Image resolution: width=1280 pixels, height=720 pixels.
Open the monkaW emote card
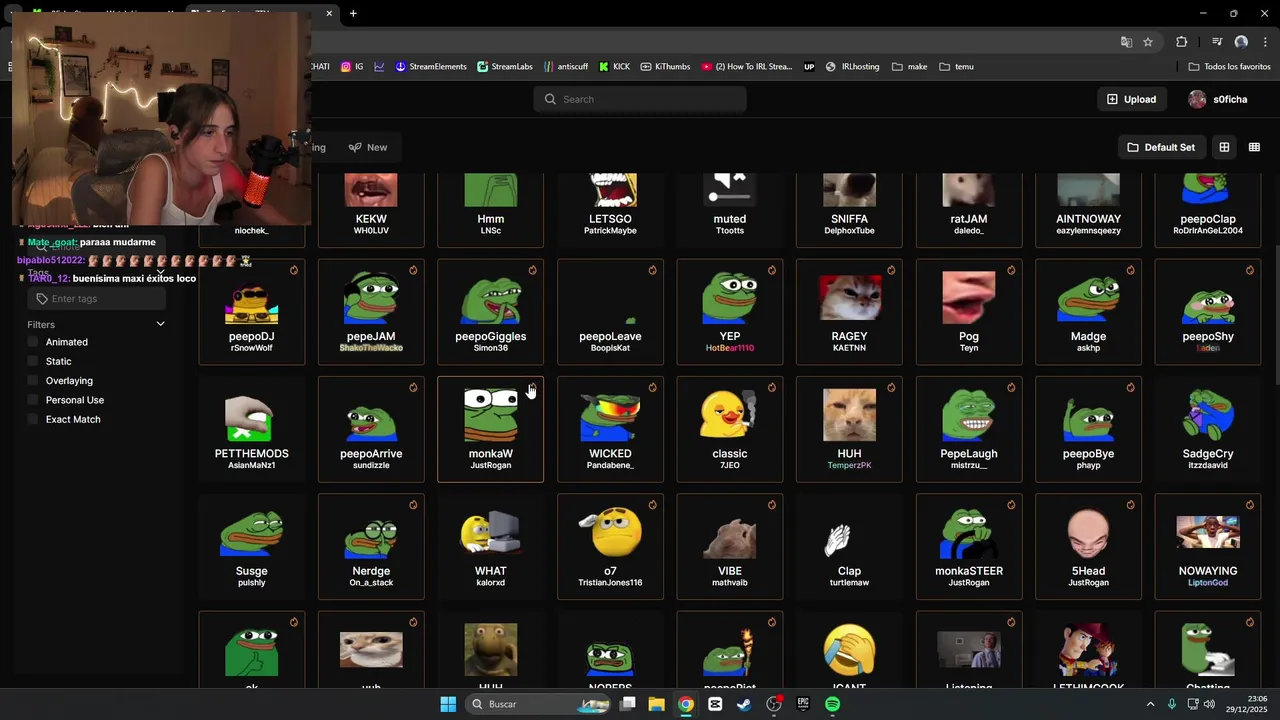coord(490,429)
